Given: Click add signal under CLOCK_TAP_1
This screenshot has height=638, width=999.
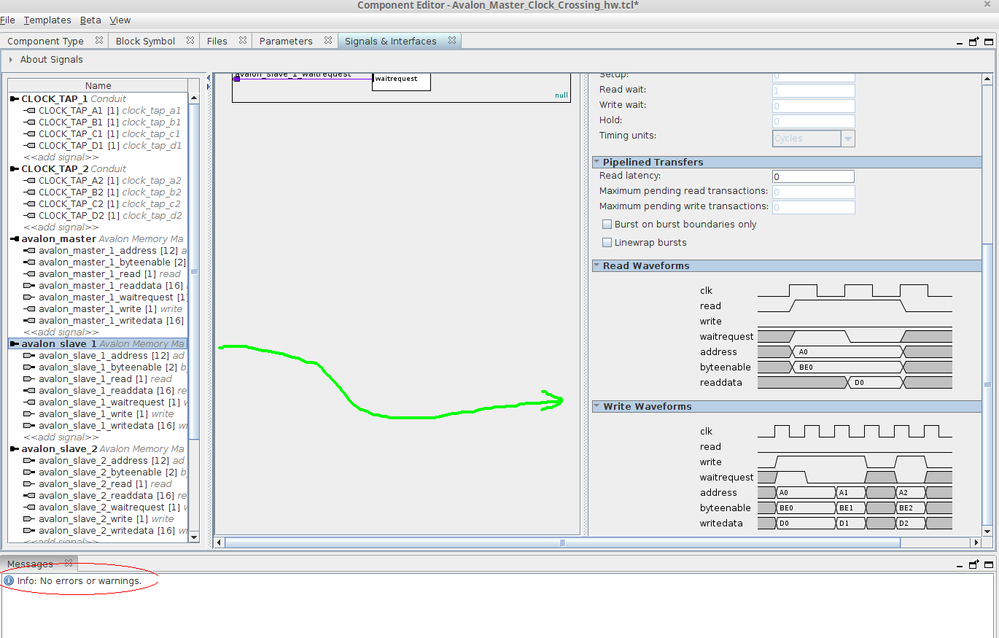Looking at the screenshot, I should (x=61, y=157).
